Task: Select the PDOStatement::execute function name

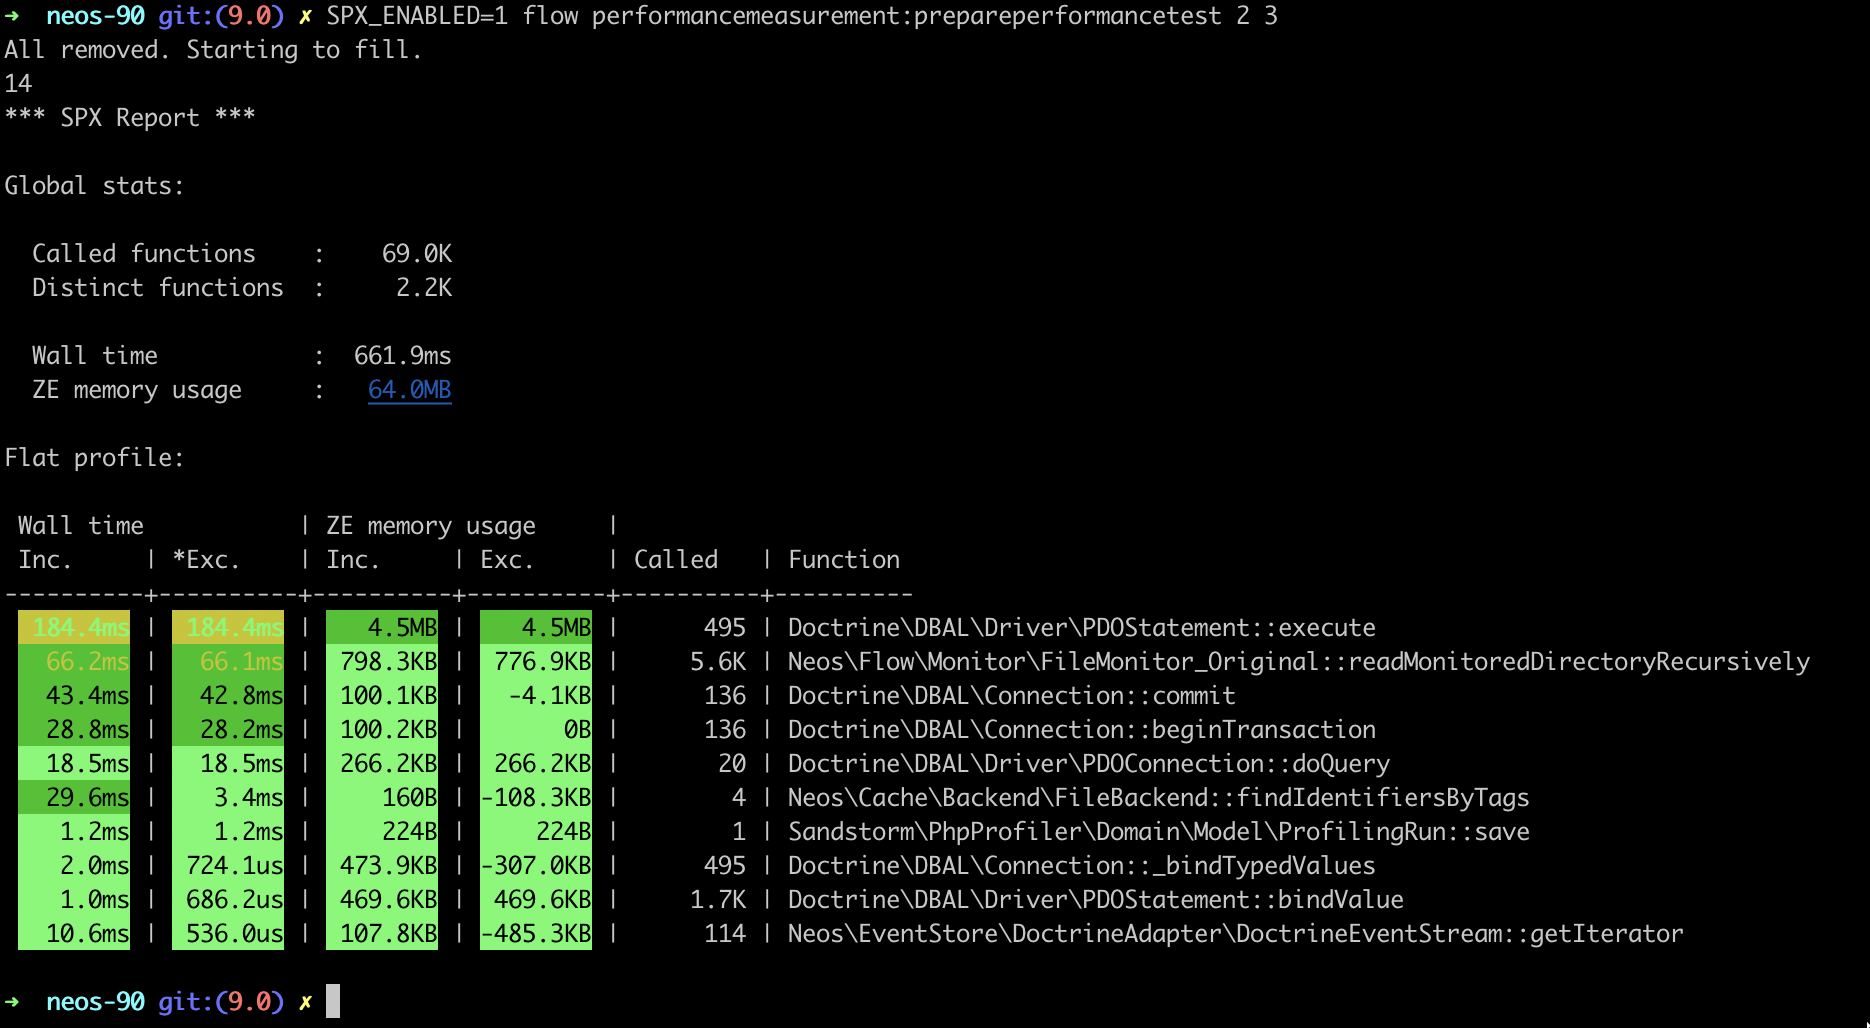Action: pos(1081,627)
